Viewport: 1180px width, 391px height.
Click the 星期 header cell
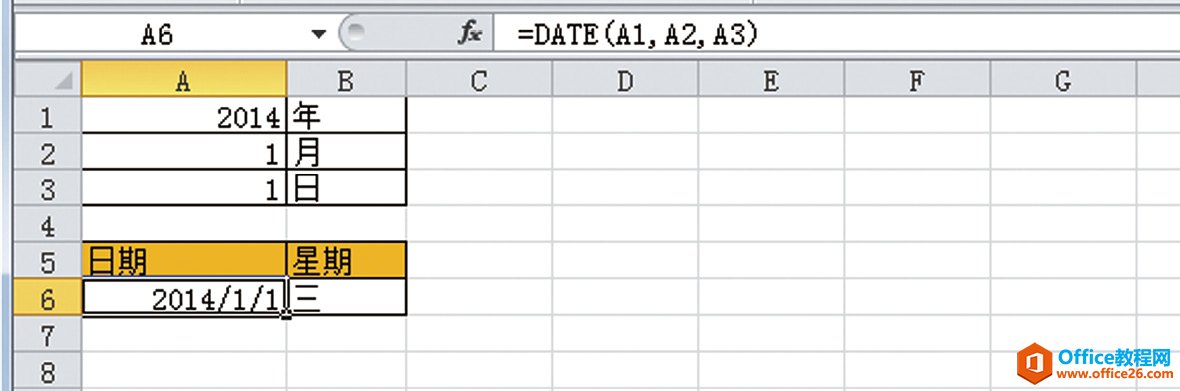[346, 260]
